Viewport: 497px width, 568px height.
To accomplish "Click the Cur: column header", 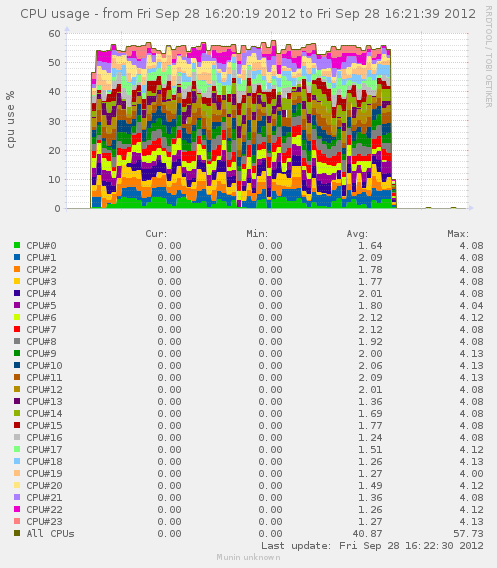I will (x=156, y=234).
